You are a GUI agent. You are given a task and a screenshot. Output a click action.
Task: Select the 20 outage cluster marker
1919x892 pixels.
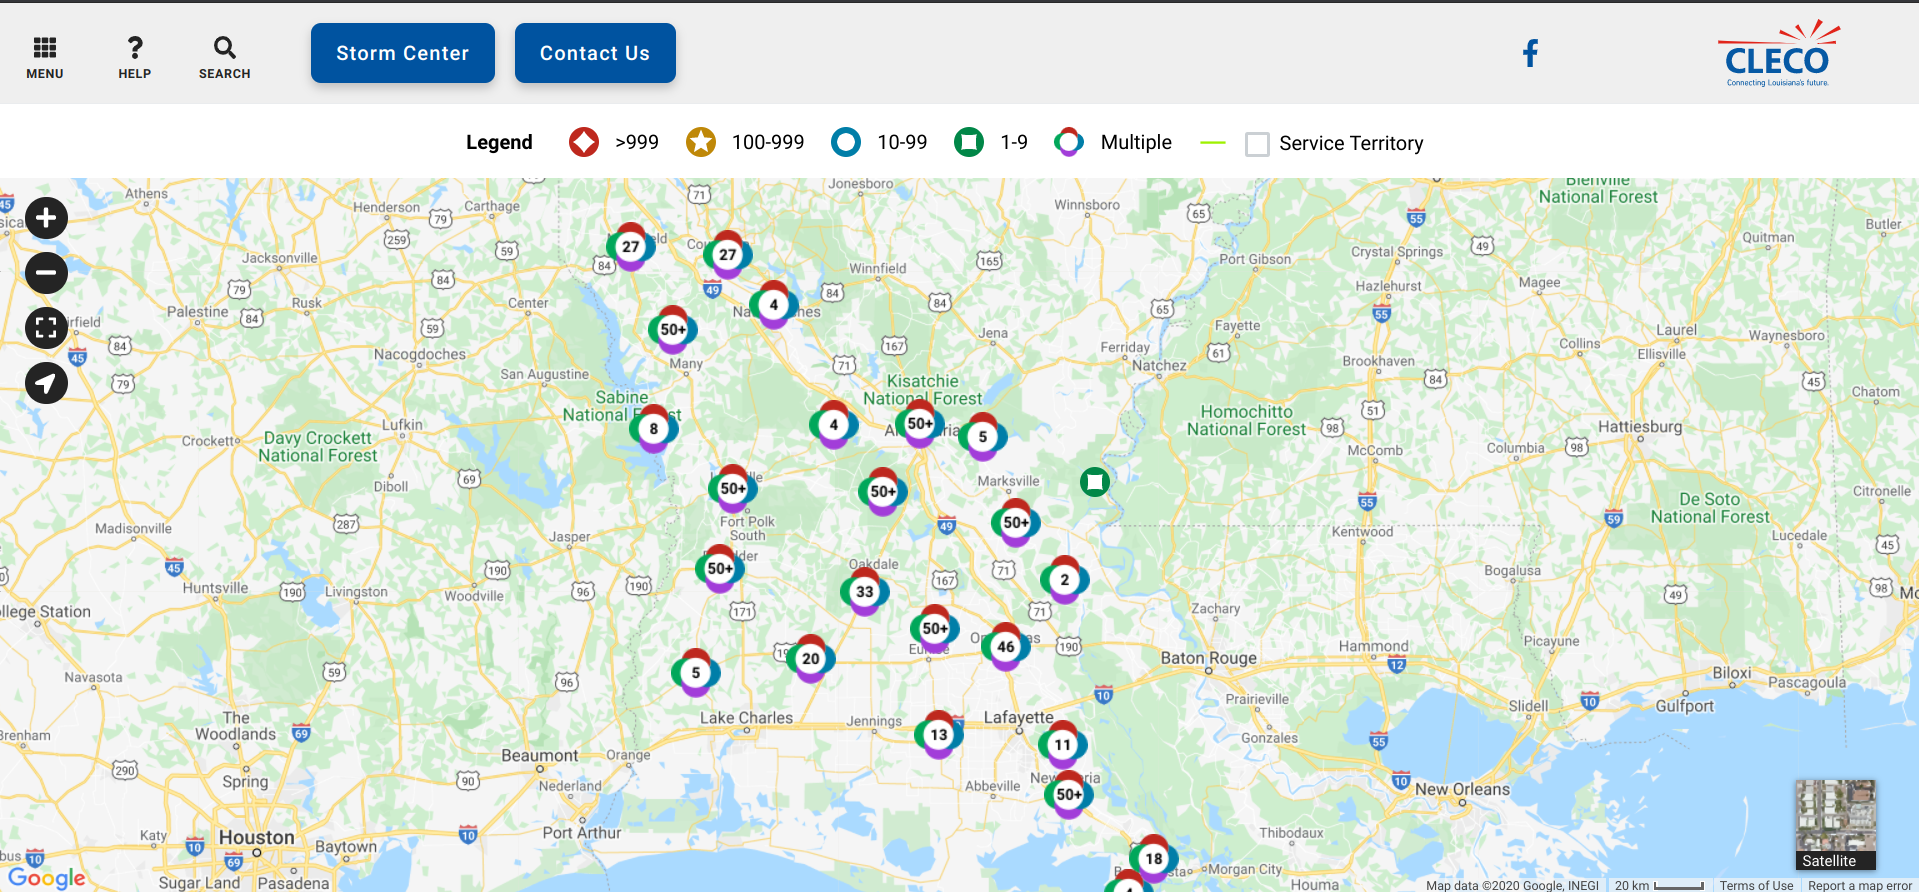811,659
